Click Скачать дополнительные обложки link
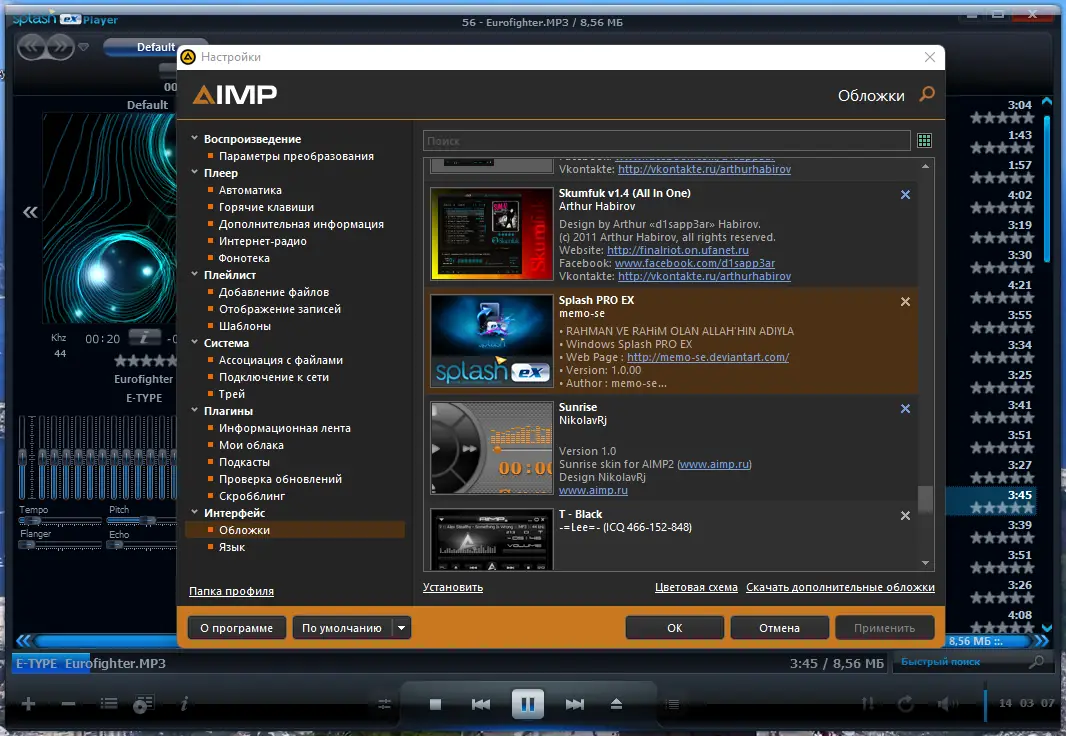Screen dimensions: 1066x736 (x=840, y=587)
